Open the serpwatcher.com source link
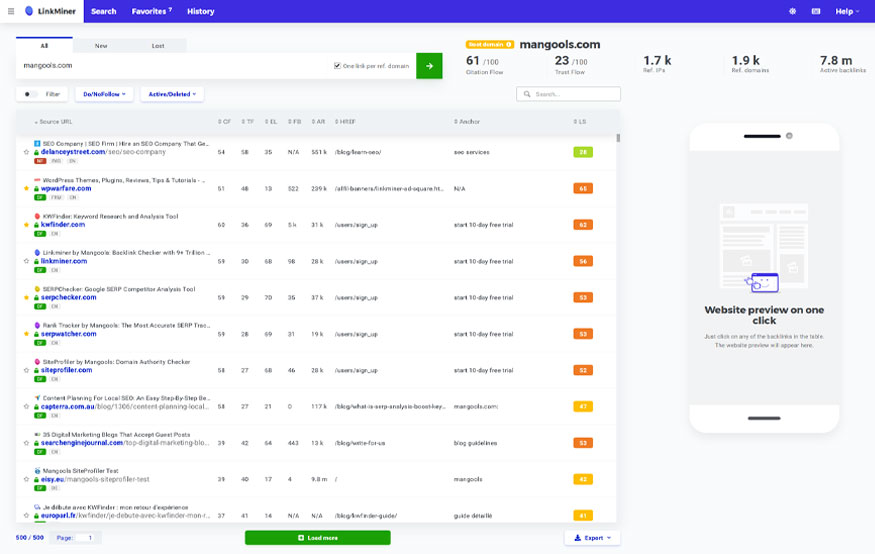 pyautogui.click(x=69, y=334)
